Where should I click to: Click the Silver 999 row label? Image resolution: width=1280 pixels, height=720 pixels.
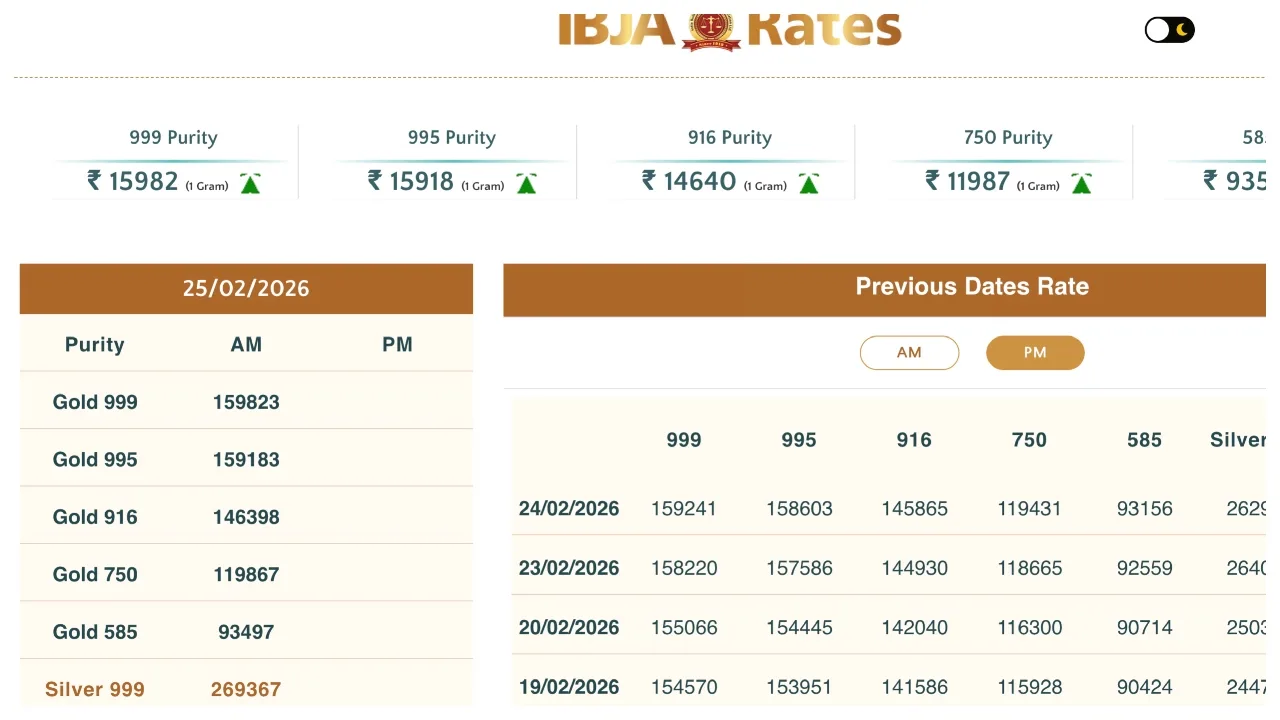click(x=95, y=689)
